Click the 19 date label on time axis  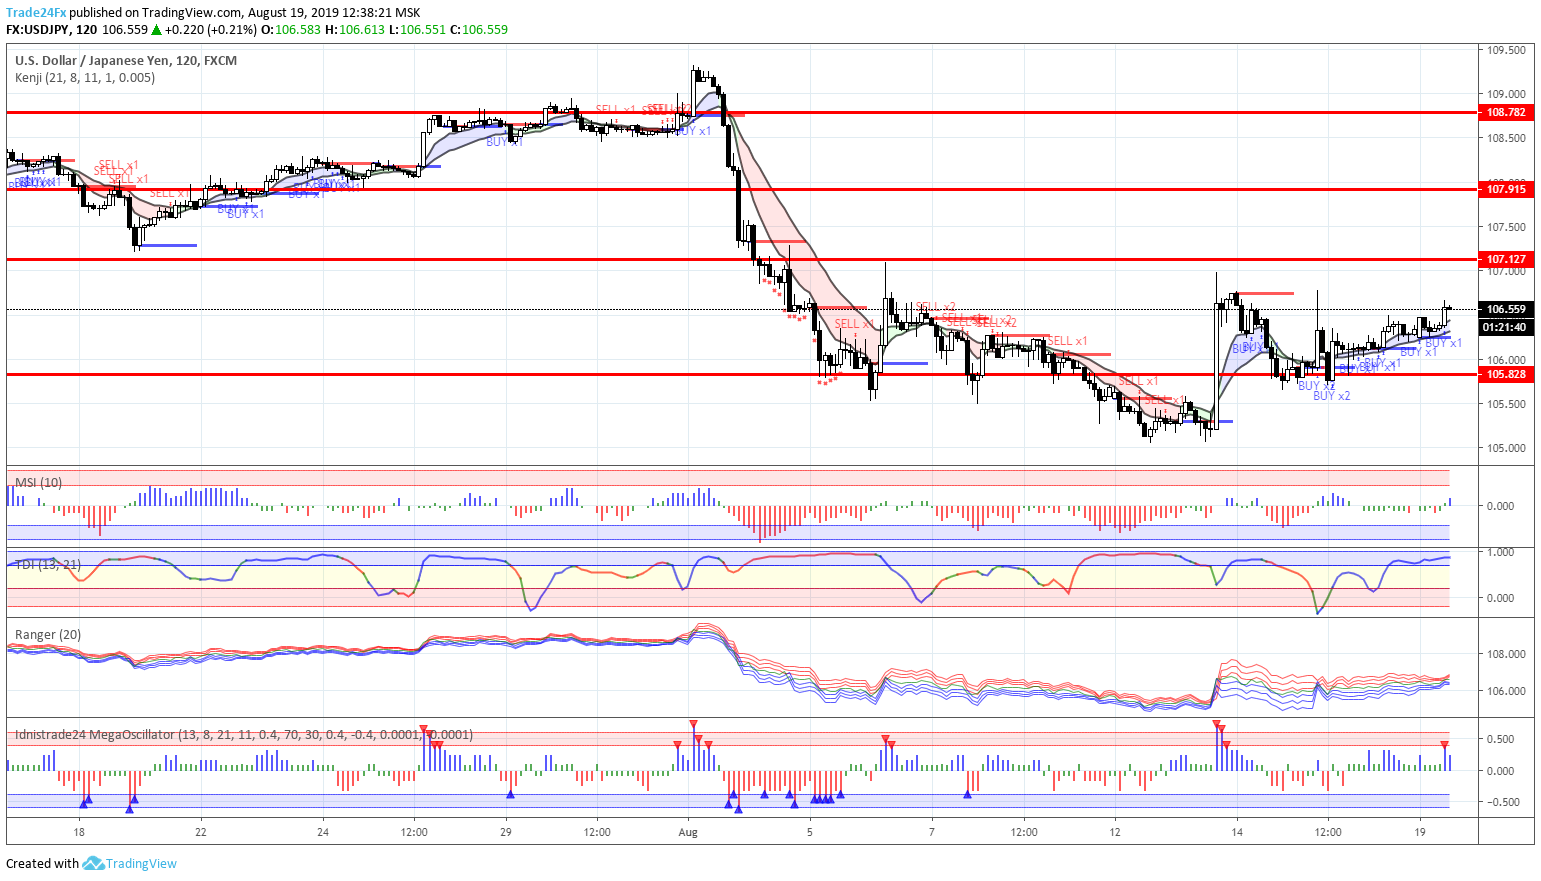(x=1420, y=831)
